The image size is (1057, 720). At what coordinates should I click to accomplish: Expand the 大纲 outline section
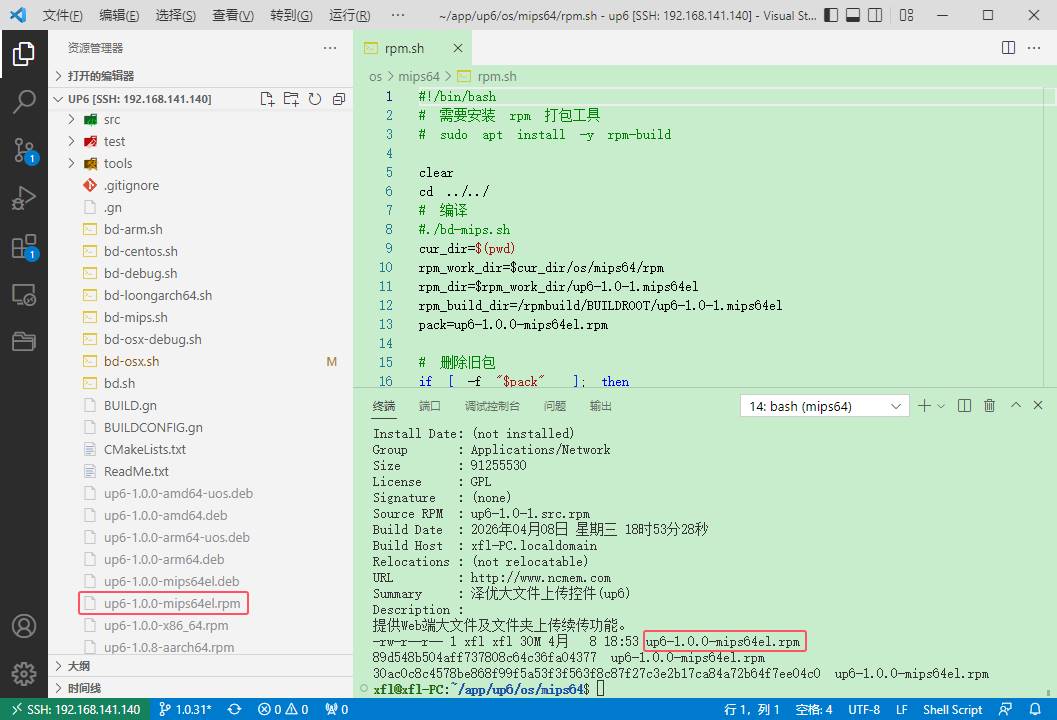point(78,666)
